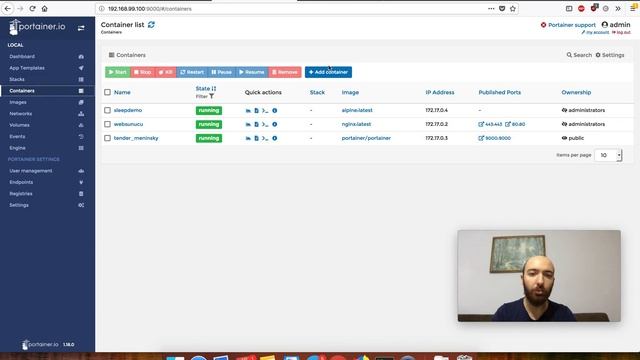Image resolution: width=640 pixels, height=360 pixels.
Task: Click the red Remove button
Action: click(285, 72)
